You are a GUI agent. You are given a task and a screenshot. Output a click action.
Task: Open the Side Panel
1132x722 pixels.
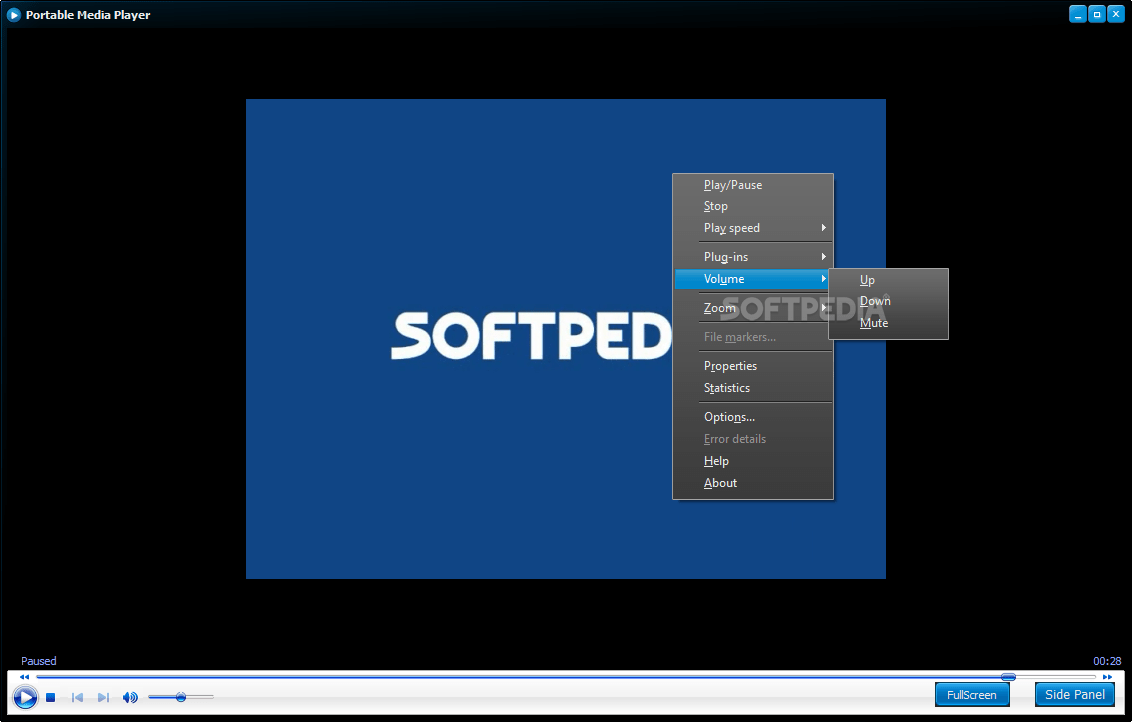click(x=1075, y=695)
